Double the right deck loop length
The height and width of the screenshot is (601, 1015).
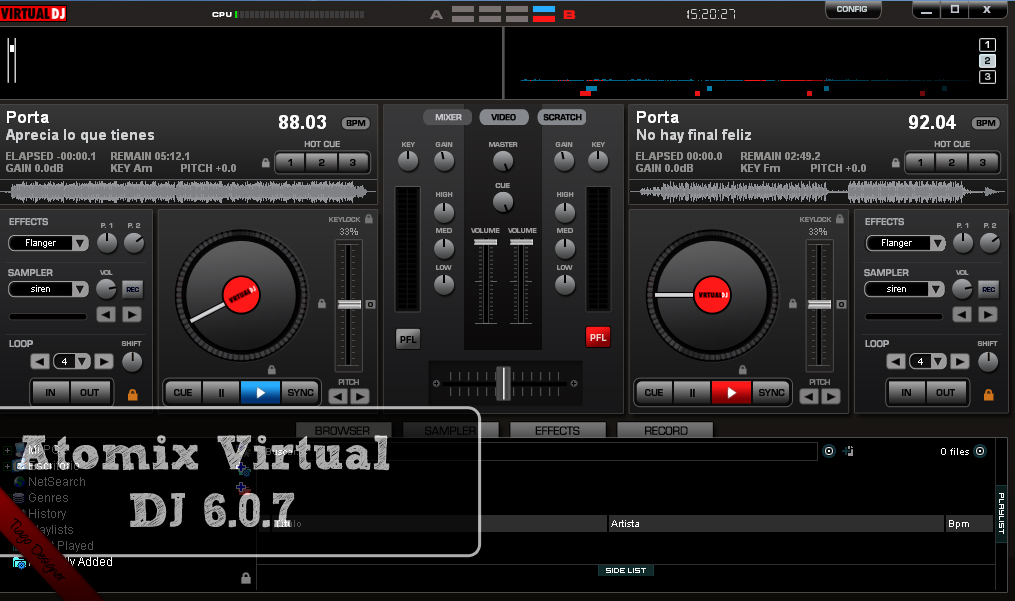tap(960, 361)
